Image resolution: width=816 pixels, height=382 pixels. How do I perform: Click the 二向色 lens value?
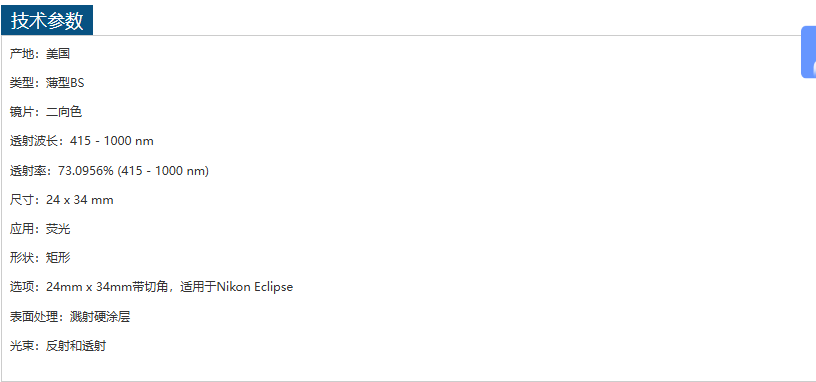[x=64, y=112]
